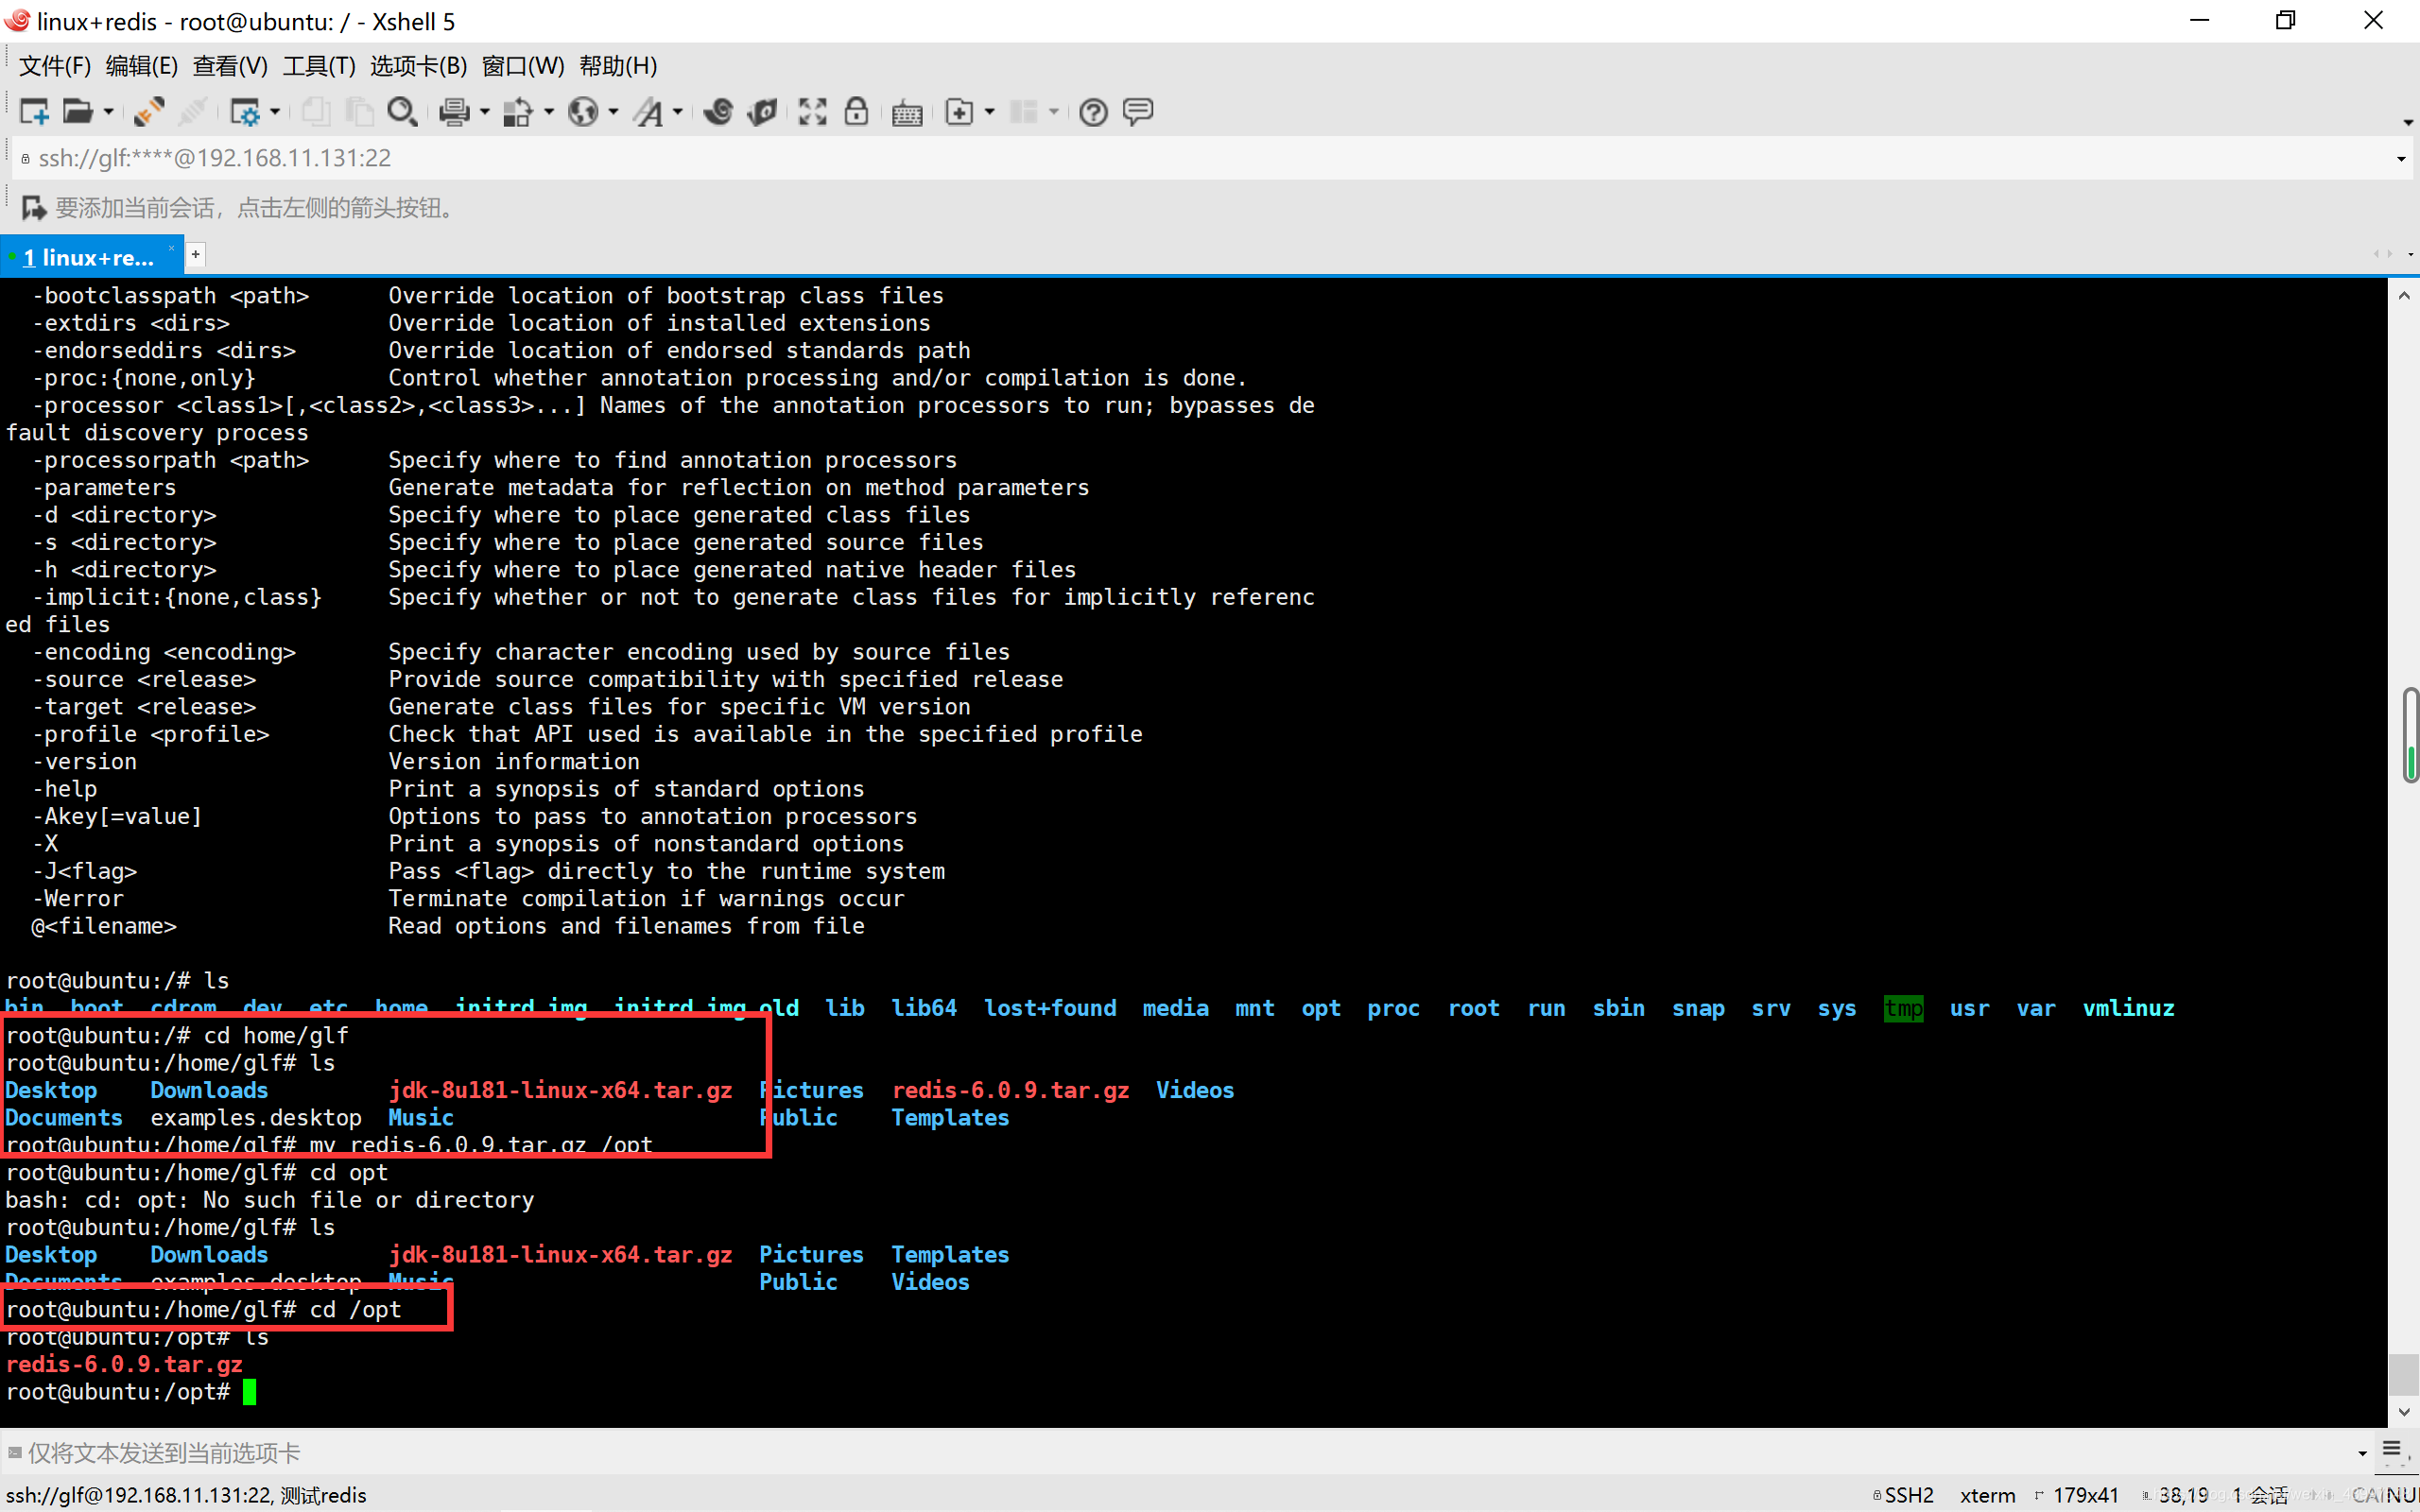The width and height of the screenshot is (2420, 1512).
Task: Click 'xterm' in the status bar
Action: (1988, 1495)
